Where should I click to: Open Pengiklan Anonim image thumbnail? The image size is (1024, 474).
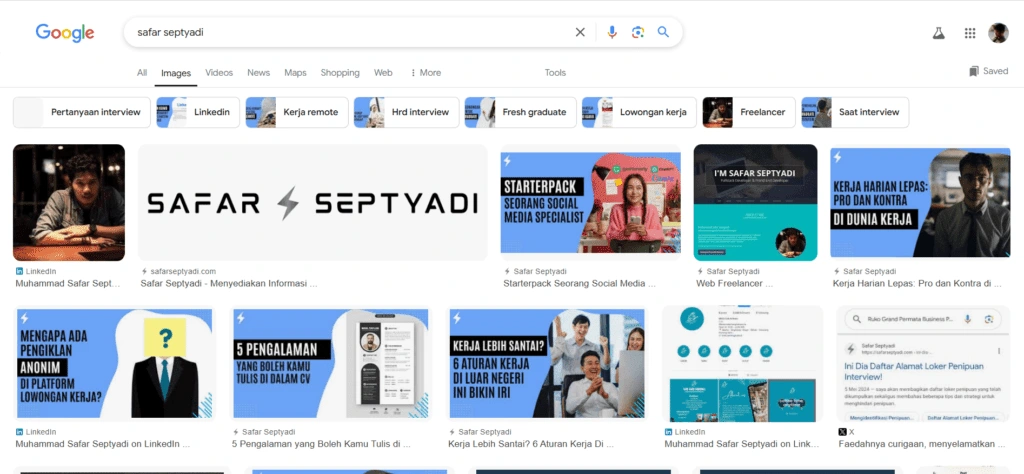[114, 364]
